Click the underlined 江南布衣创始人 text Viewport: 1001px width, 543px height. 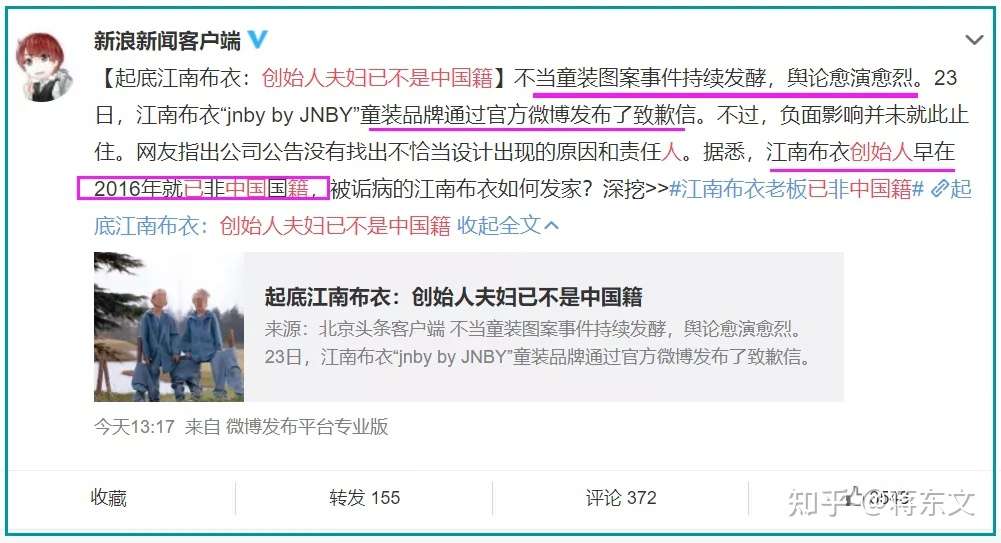click(839, 152)
